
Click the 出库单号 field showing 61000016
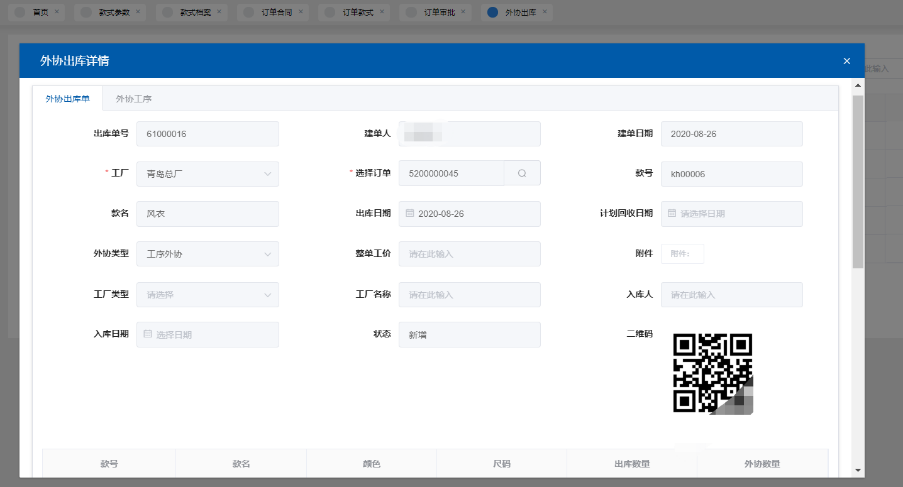point(209,134)
